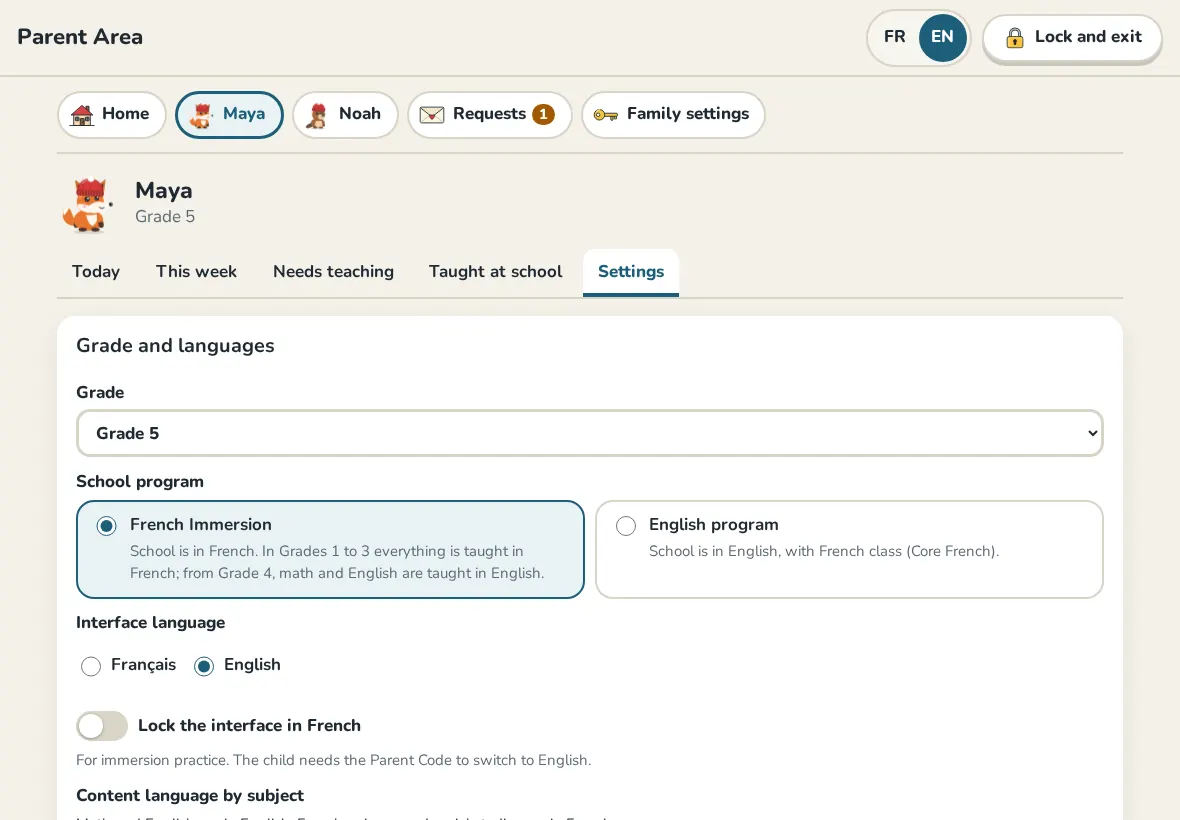Image resolution: width=1180 pixels, height=820 pixels.
Task: Click the house icon in Home tab
Action: 81,115
